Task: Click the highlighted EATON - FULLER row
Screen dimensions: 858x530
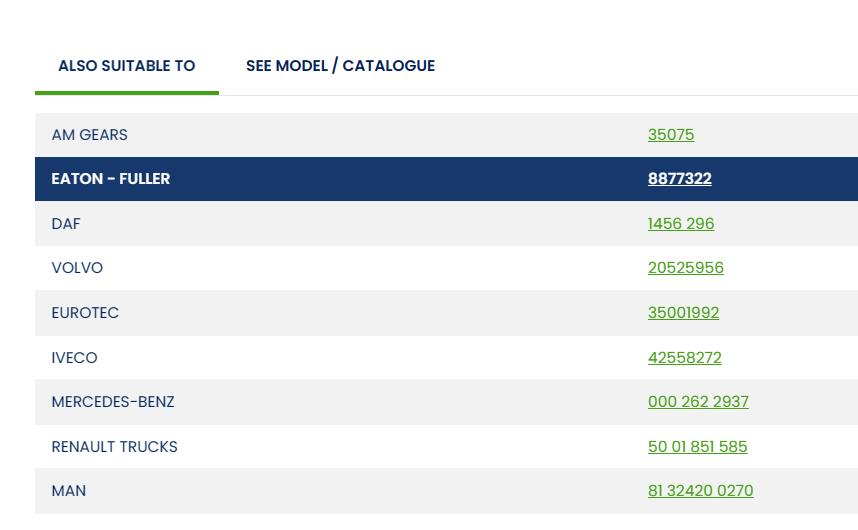Action: click(111, 179)
